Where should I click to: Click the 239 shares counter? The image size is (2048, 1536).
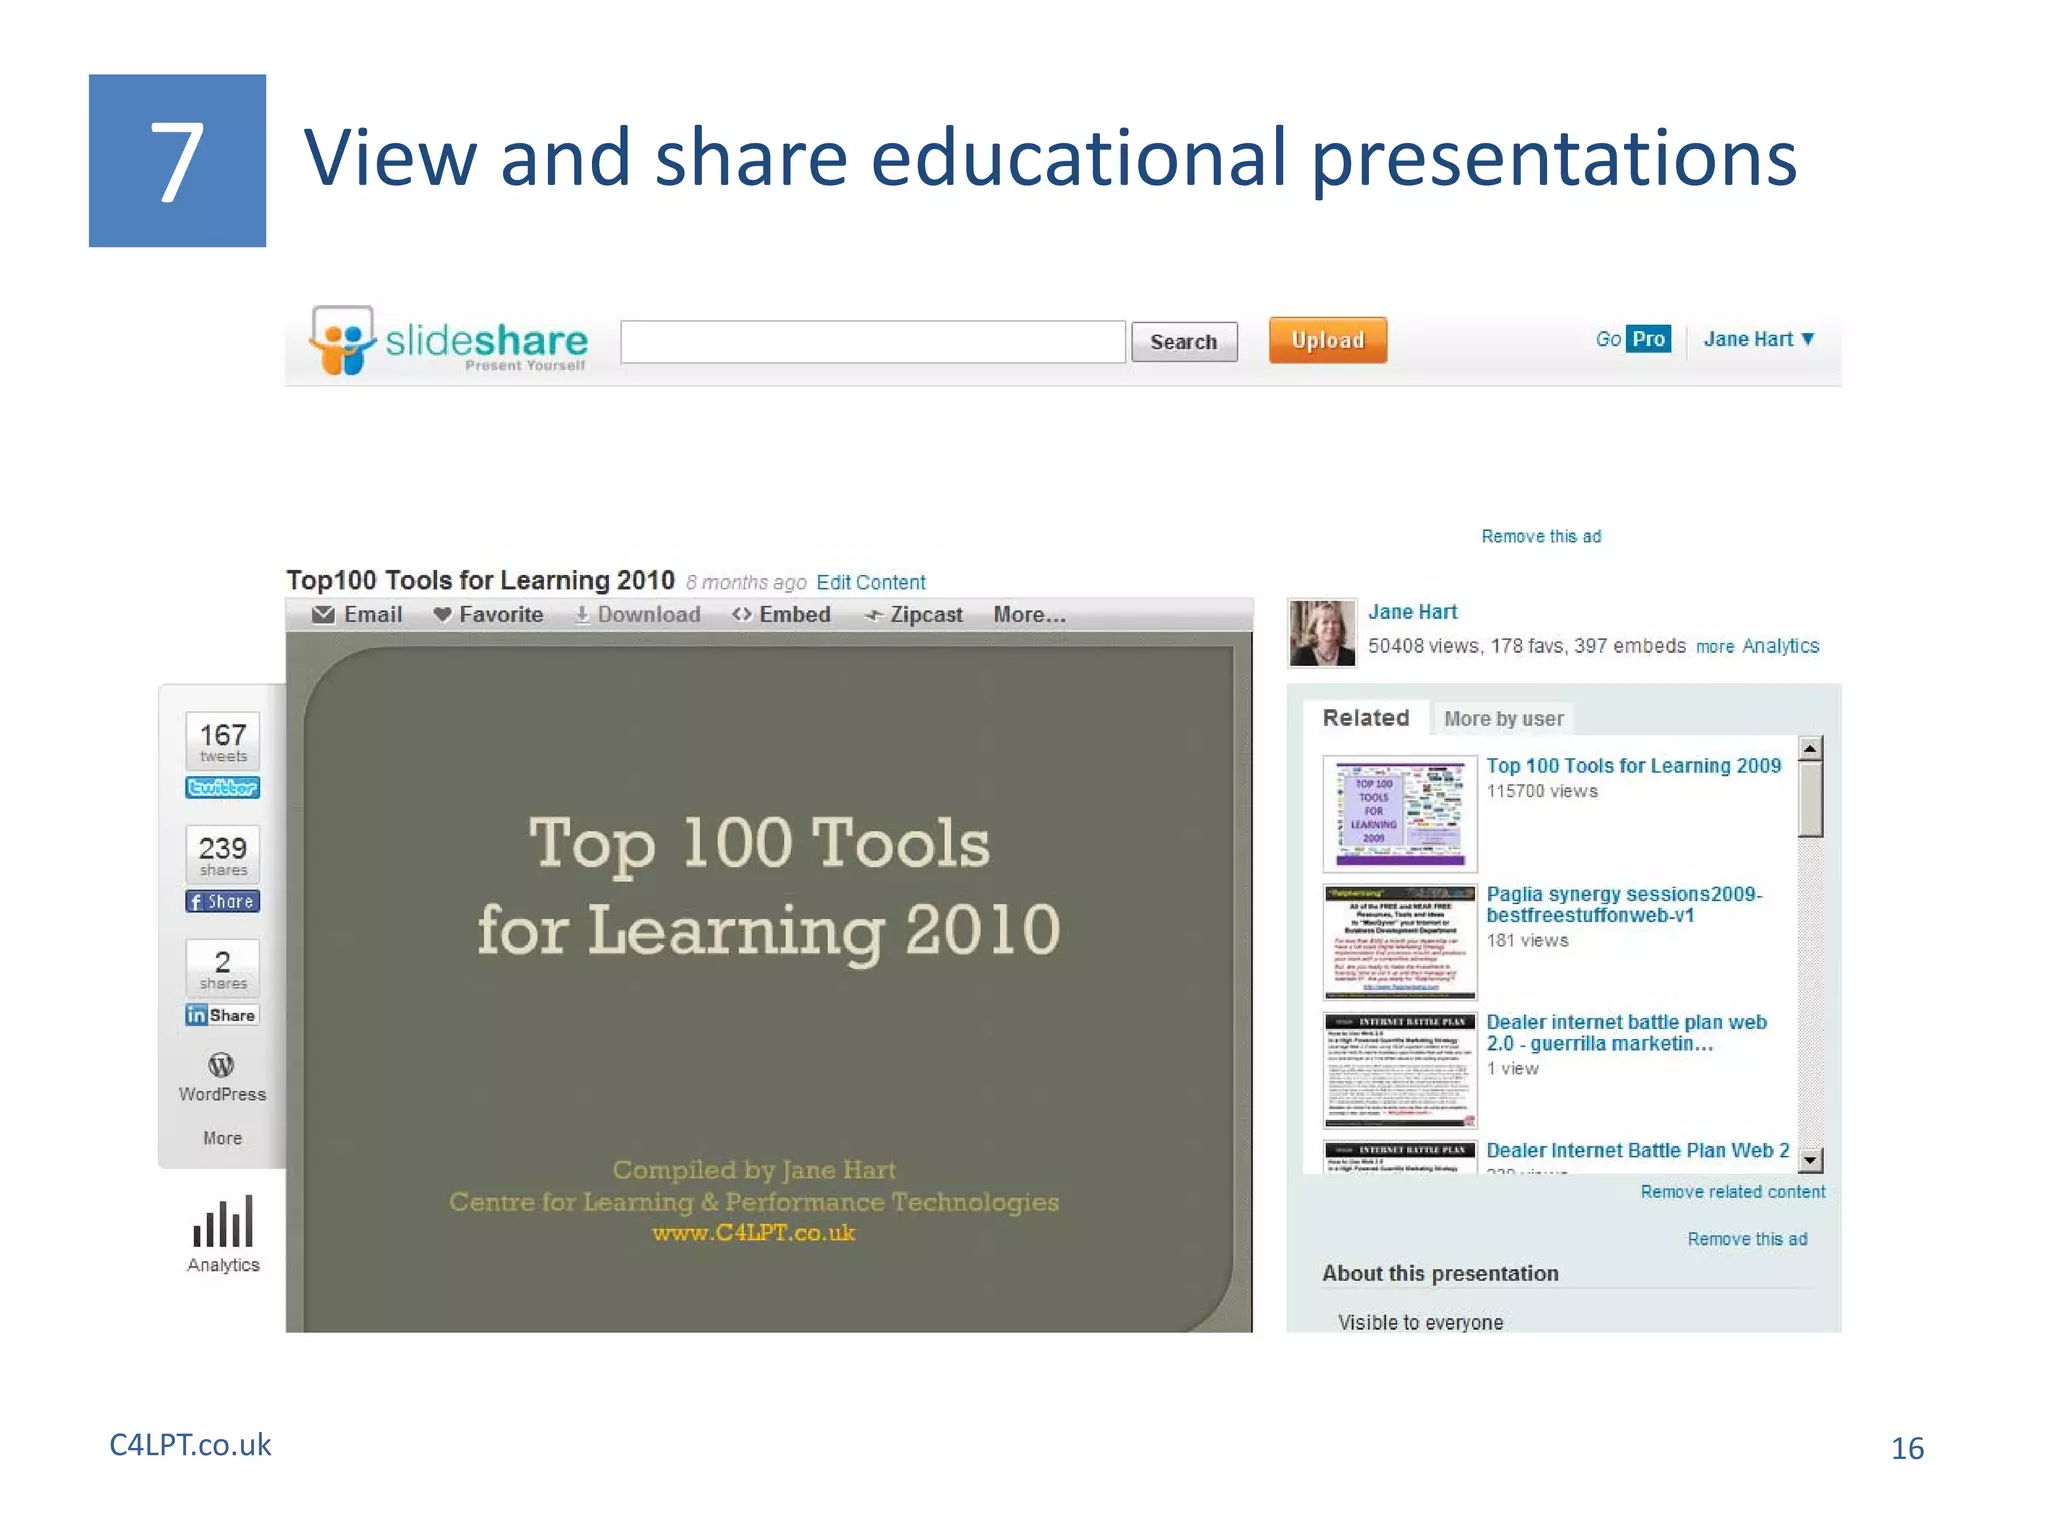pyautogui.click(x=222, y=855)
